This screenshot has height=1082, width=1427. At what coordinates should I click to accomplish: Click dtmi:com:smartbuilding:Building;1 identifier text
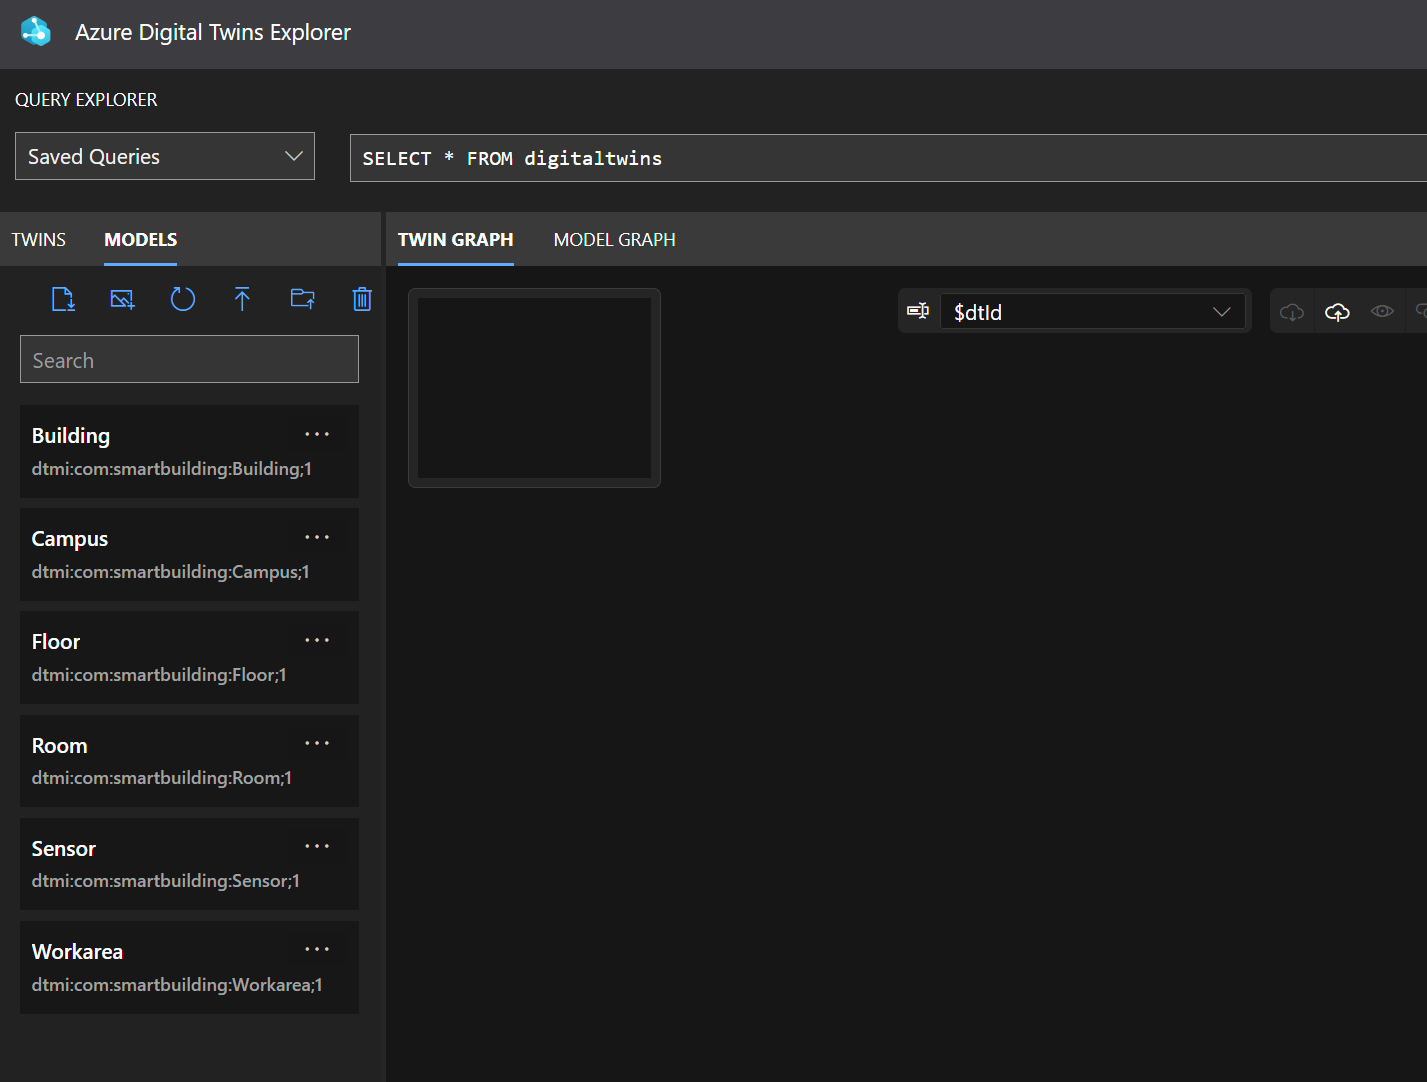(172, 469)
